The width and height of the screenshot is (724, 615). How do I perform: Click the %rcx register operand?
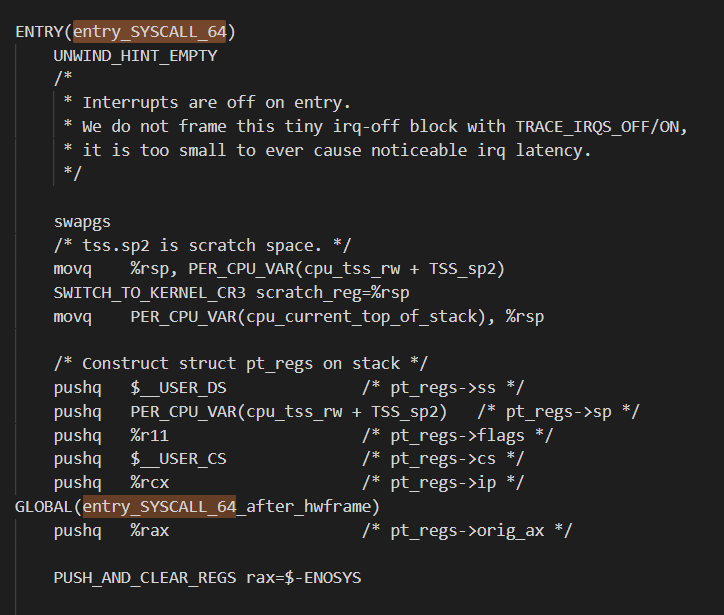pos(150,482)
